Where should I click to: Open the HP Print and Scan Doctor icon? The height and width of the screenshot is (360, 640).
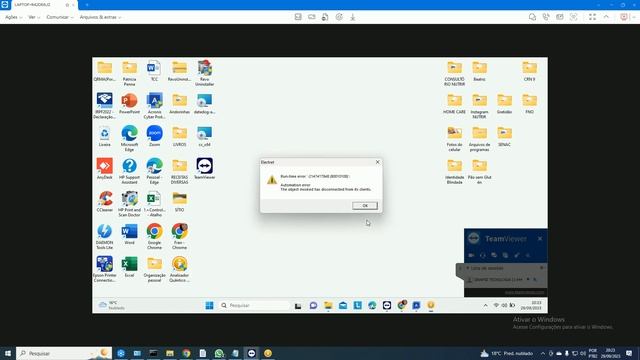[x=129, y=204]
